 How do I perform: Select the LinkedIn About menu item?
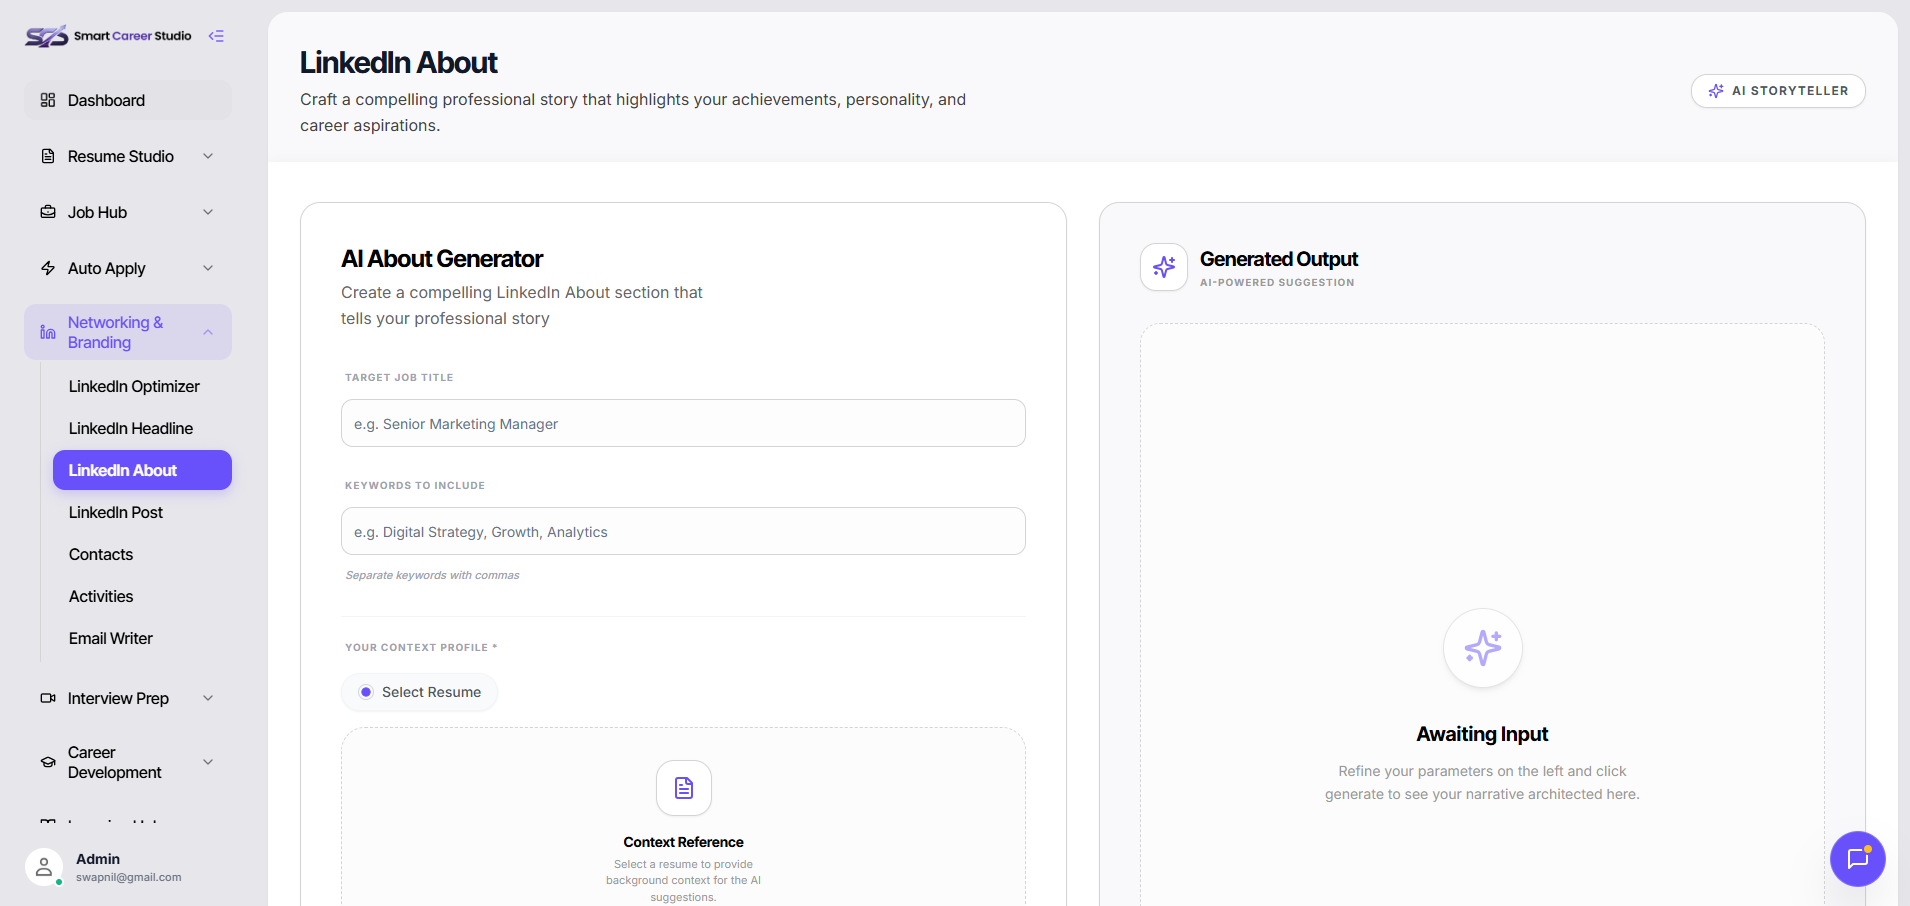point(142,470)
